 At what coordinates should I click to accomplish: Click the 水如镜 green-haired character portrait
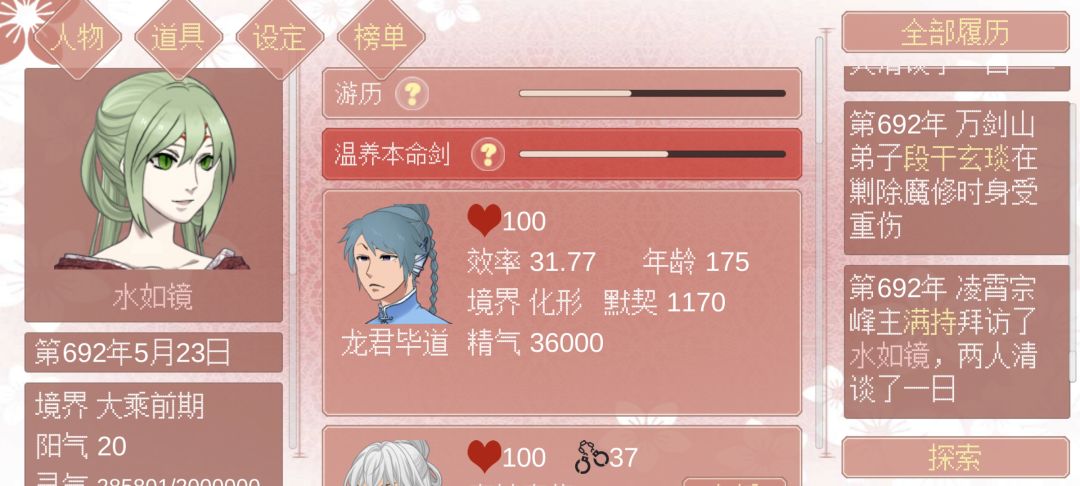coord(153,171)
